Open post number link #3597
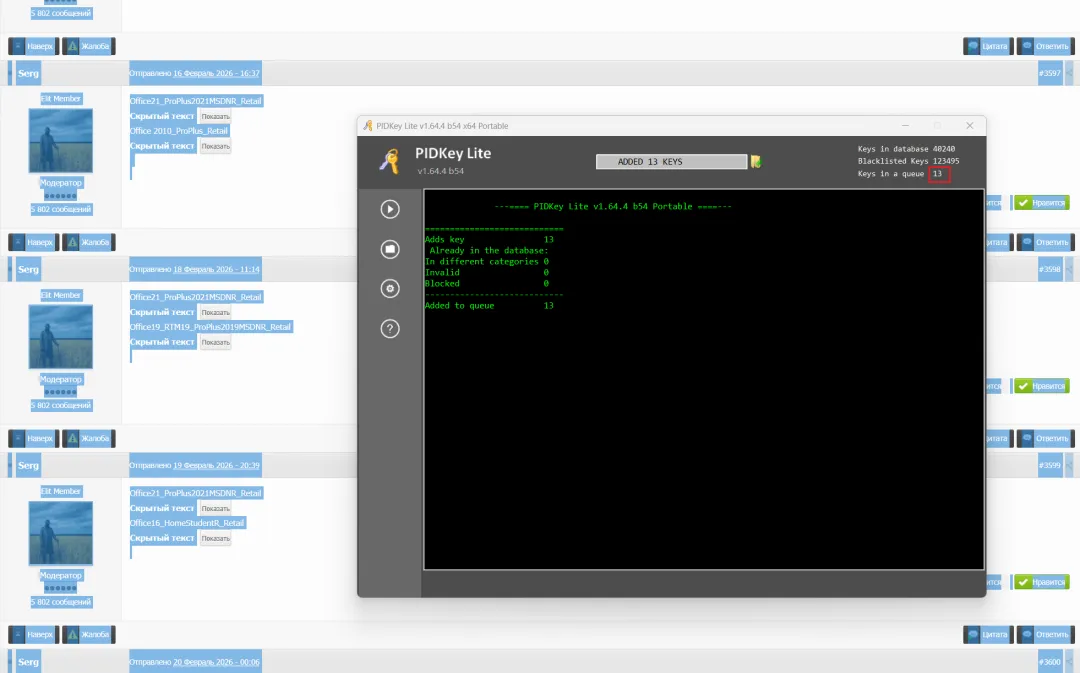Screen dimensions: 1080x673 [x=1050, y=73]
